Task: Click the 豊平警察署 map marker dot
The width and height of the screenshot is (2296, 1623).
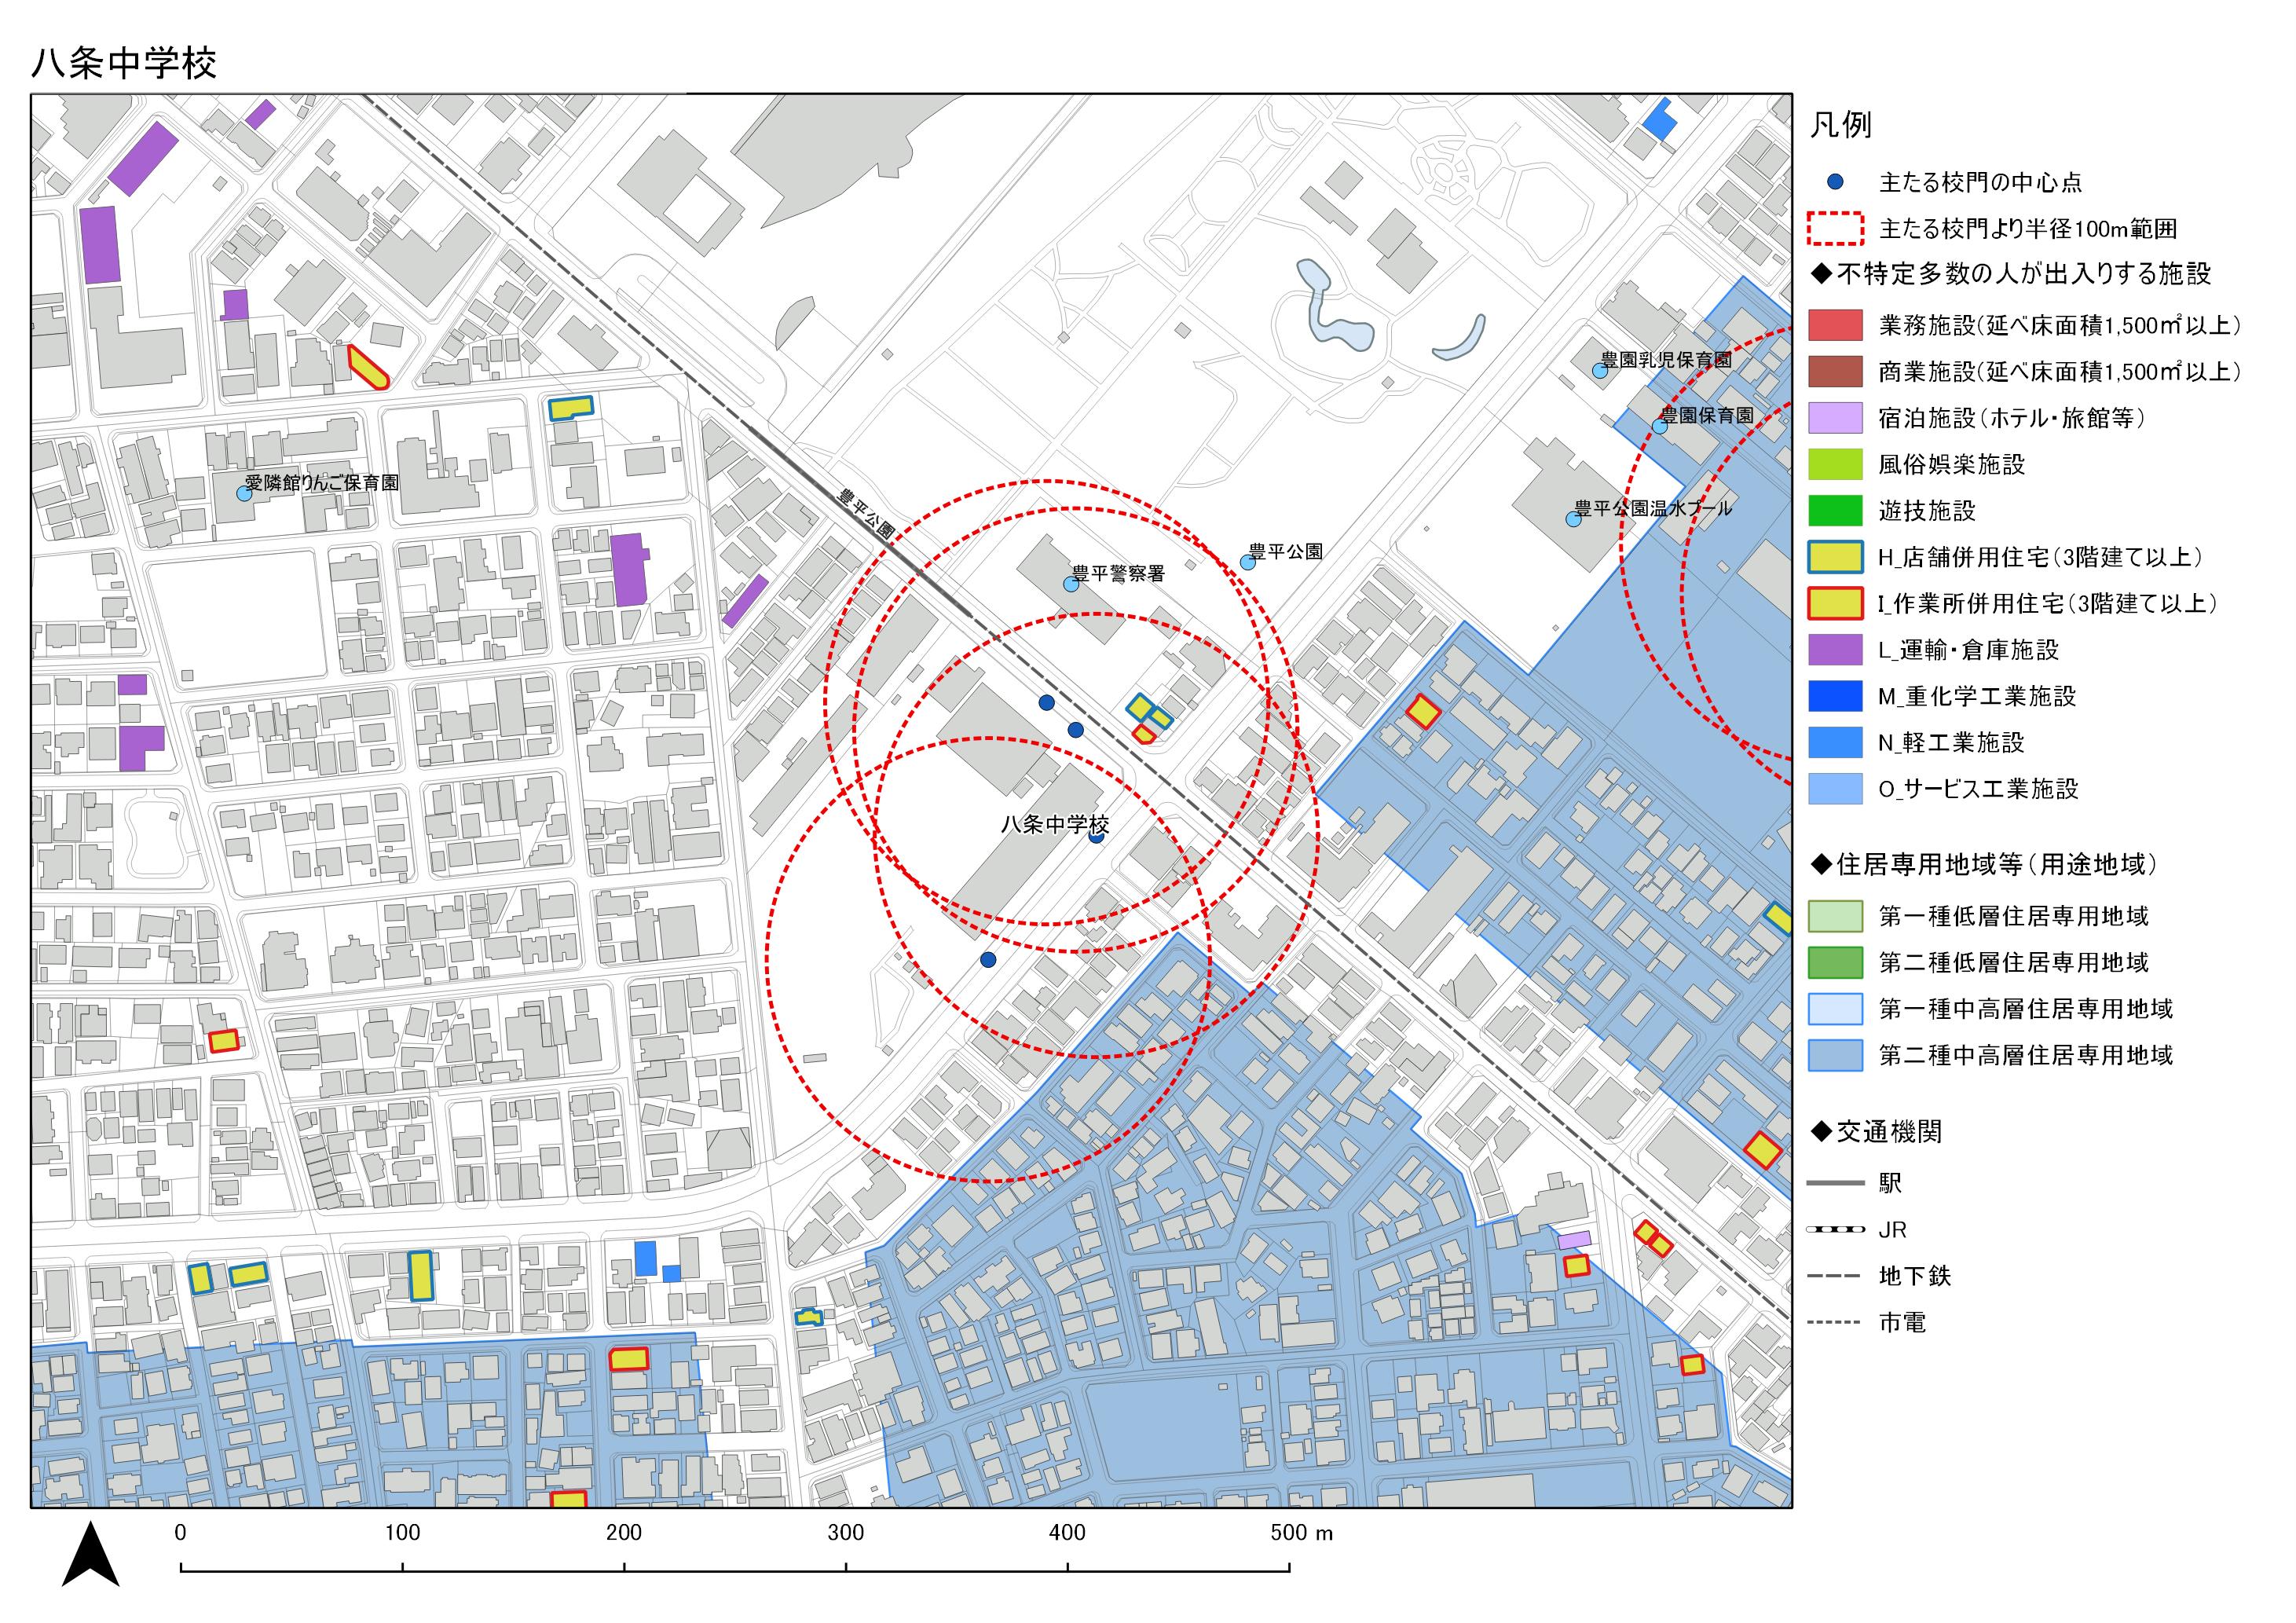Action: [1071, 584]
